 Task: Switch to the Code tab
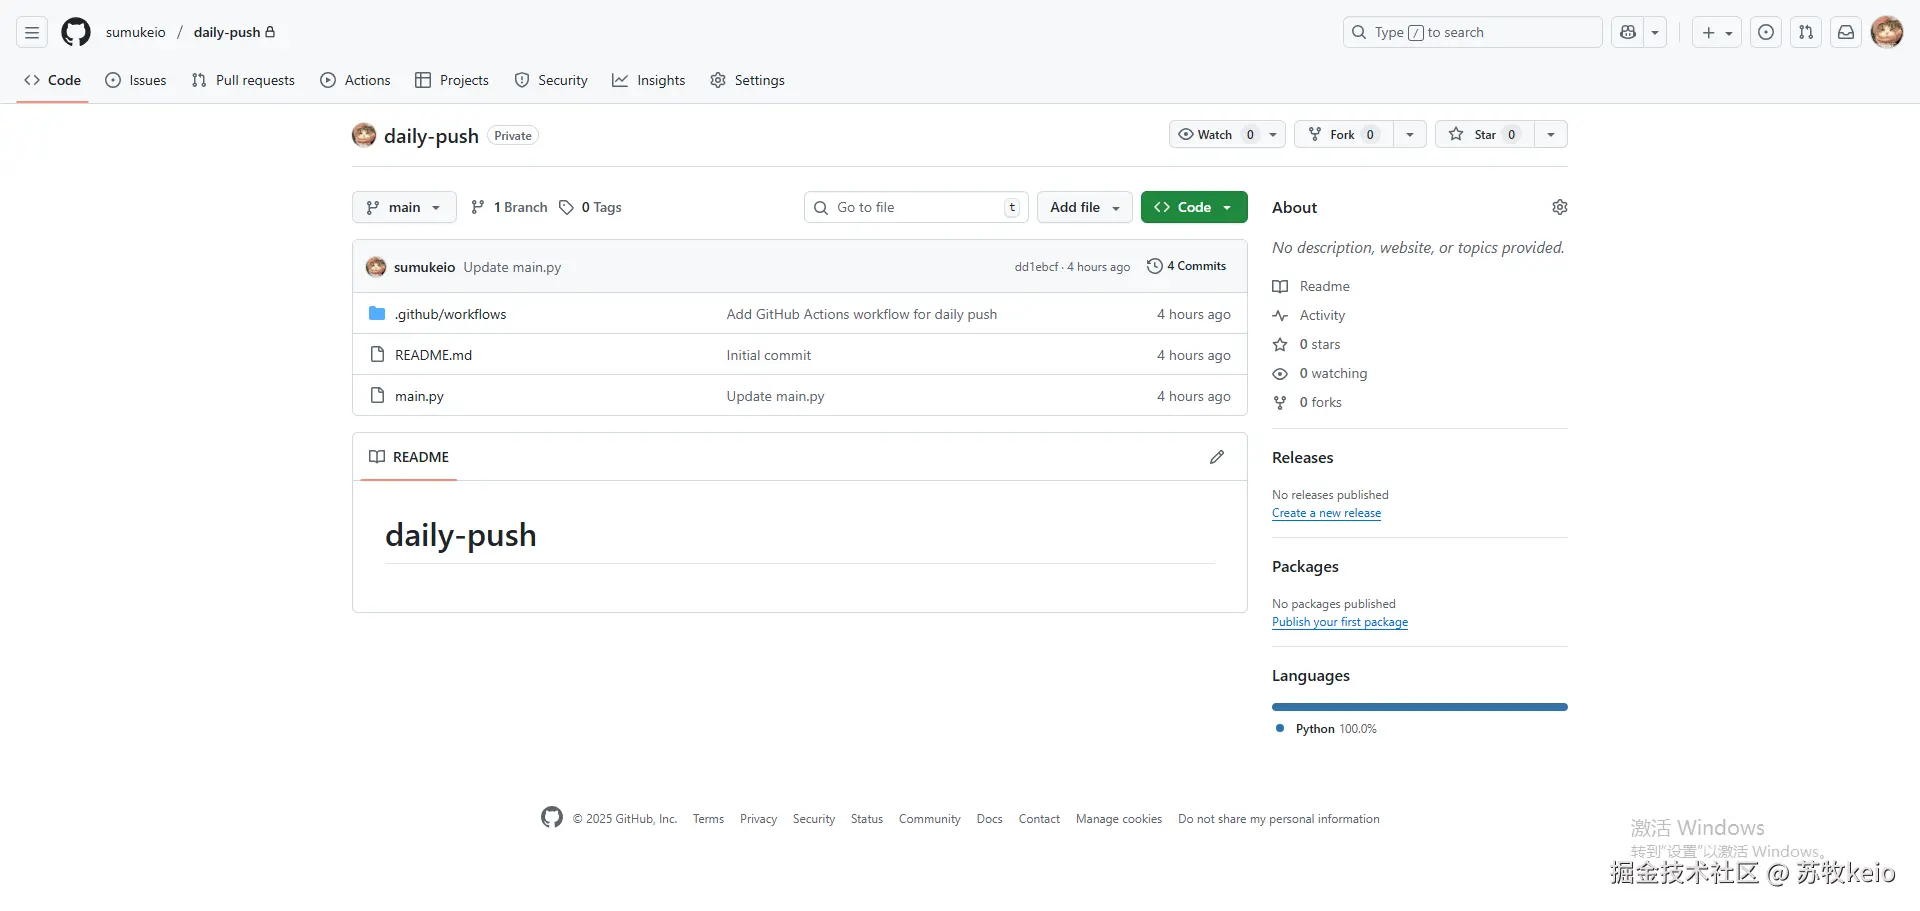53,80
